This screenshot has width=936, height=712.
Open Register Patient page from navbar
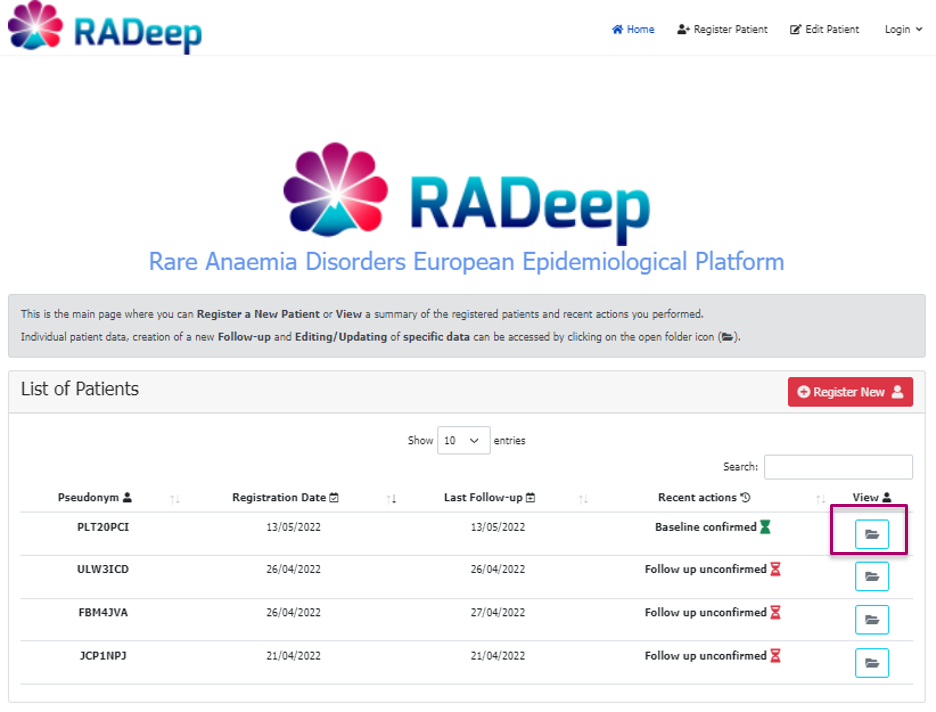click(722, 29)
